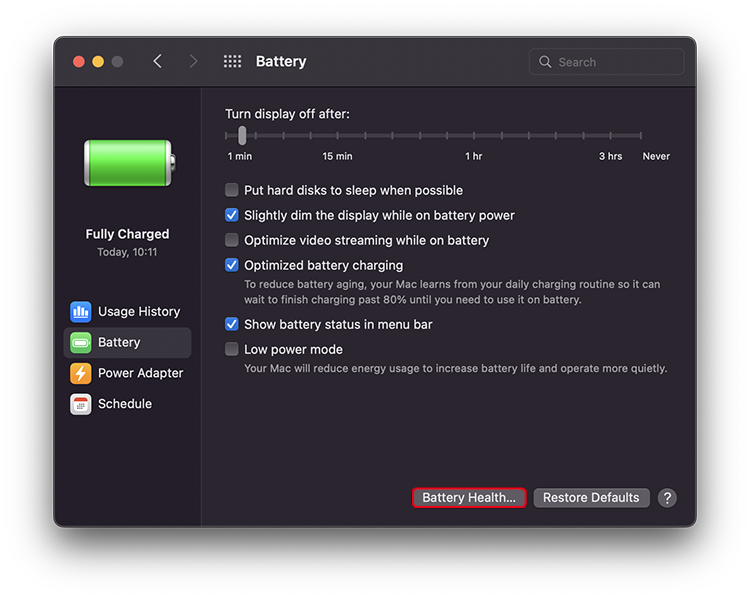Click the display off slider thumb

tap(242, 135)
